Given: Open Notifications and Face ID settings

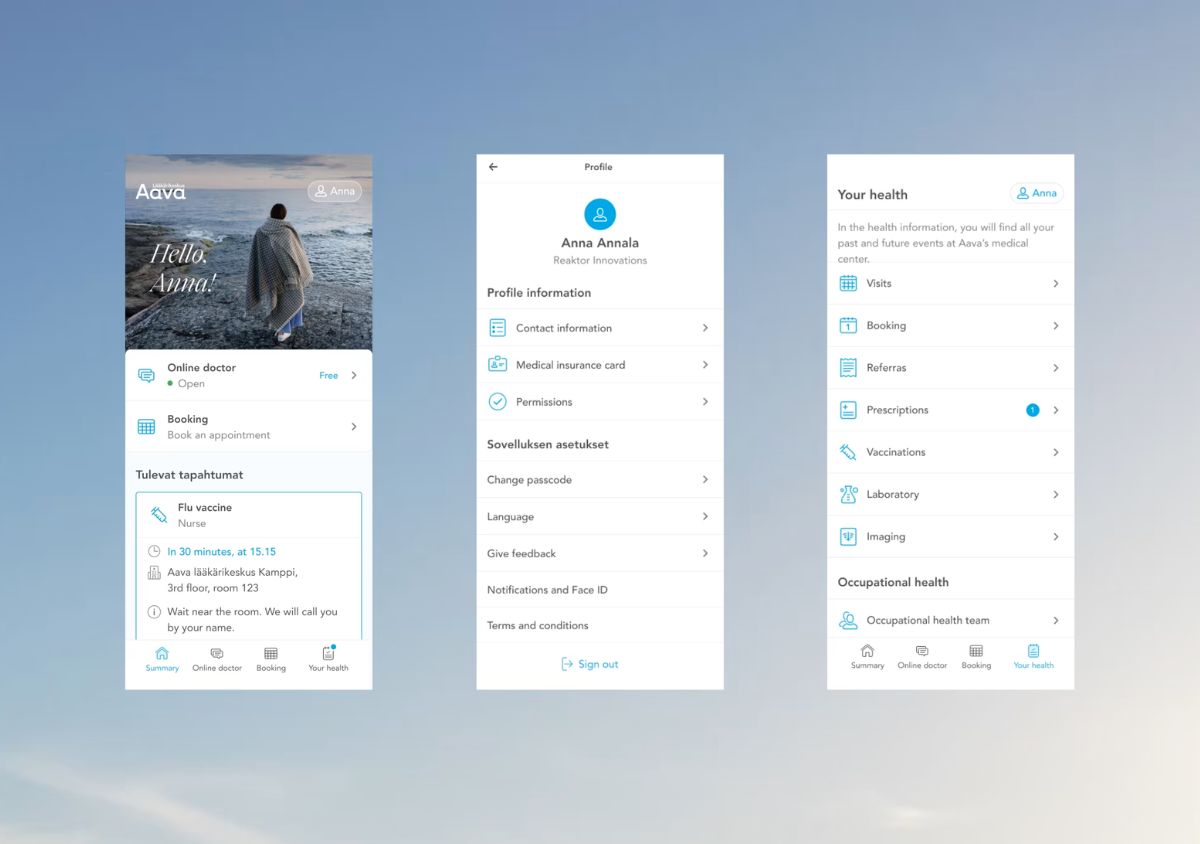Looking at the screenshot, I should 547,590.
